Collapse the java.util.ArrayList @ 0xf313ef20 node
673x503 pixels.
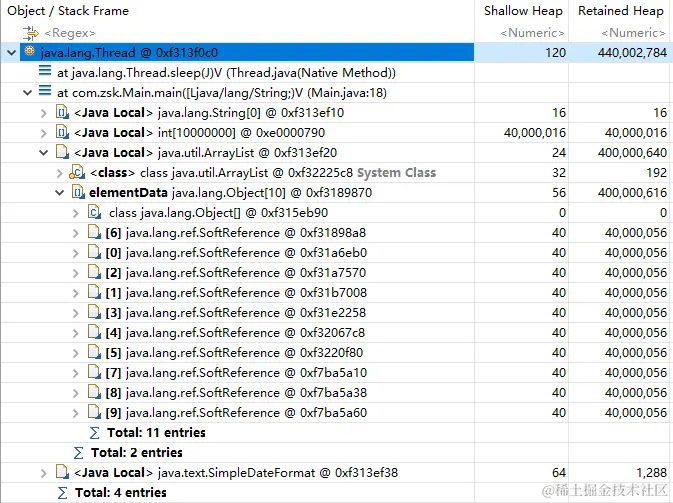[x=43, y=153]
